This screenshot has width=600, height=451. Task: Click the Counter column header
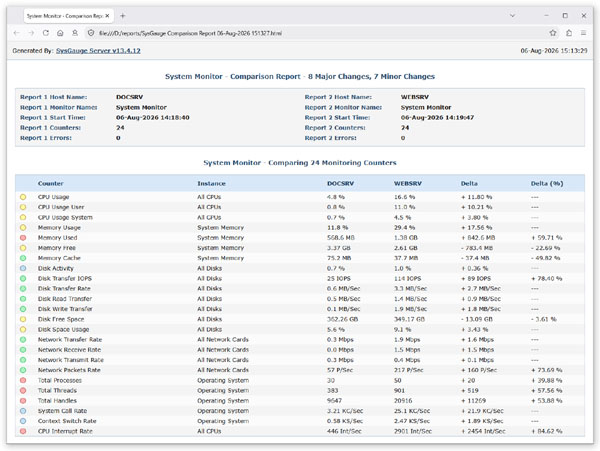coord(51,183)
